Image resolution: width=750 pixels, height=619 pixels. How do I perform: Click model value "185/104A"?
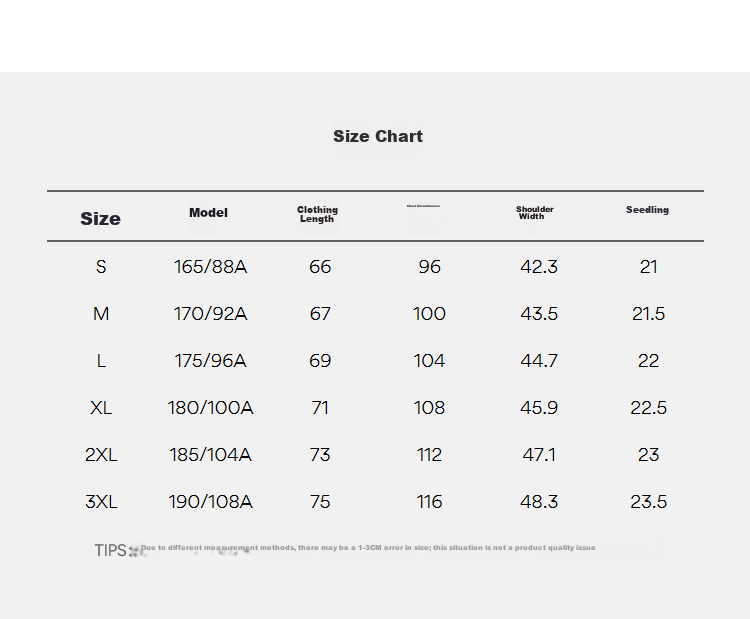[x=210, y=455]
